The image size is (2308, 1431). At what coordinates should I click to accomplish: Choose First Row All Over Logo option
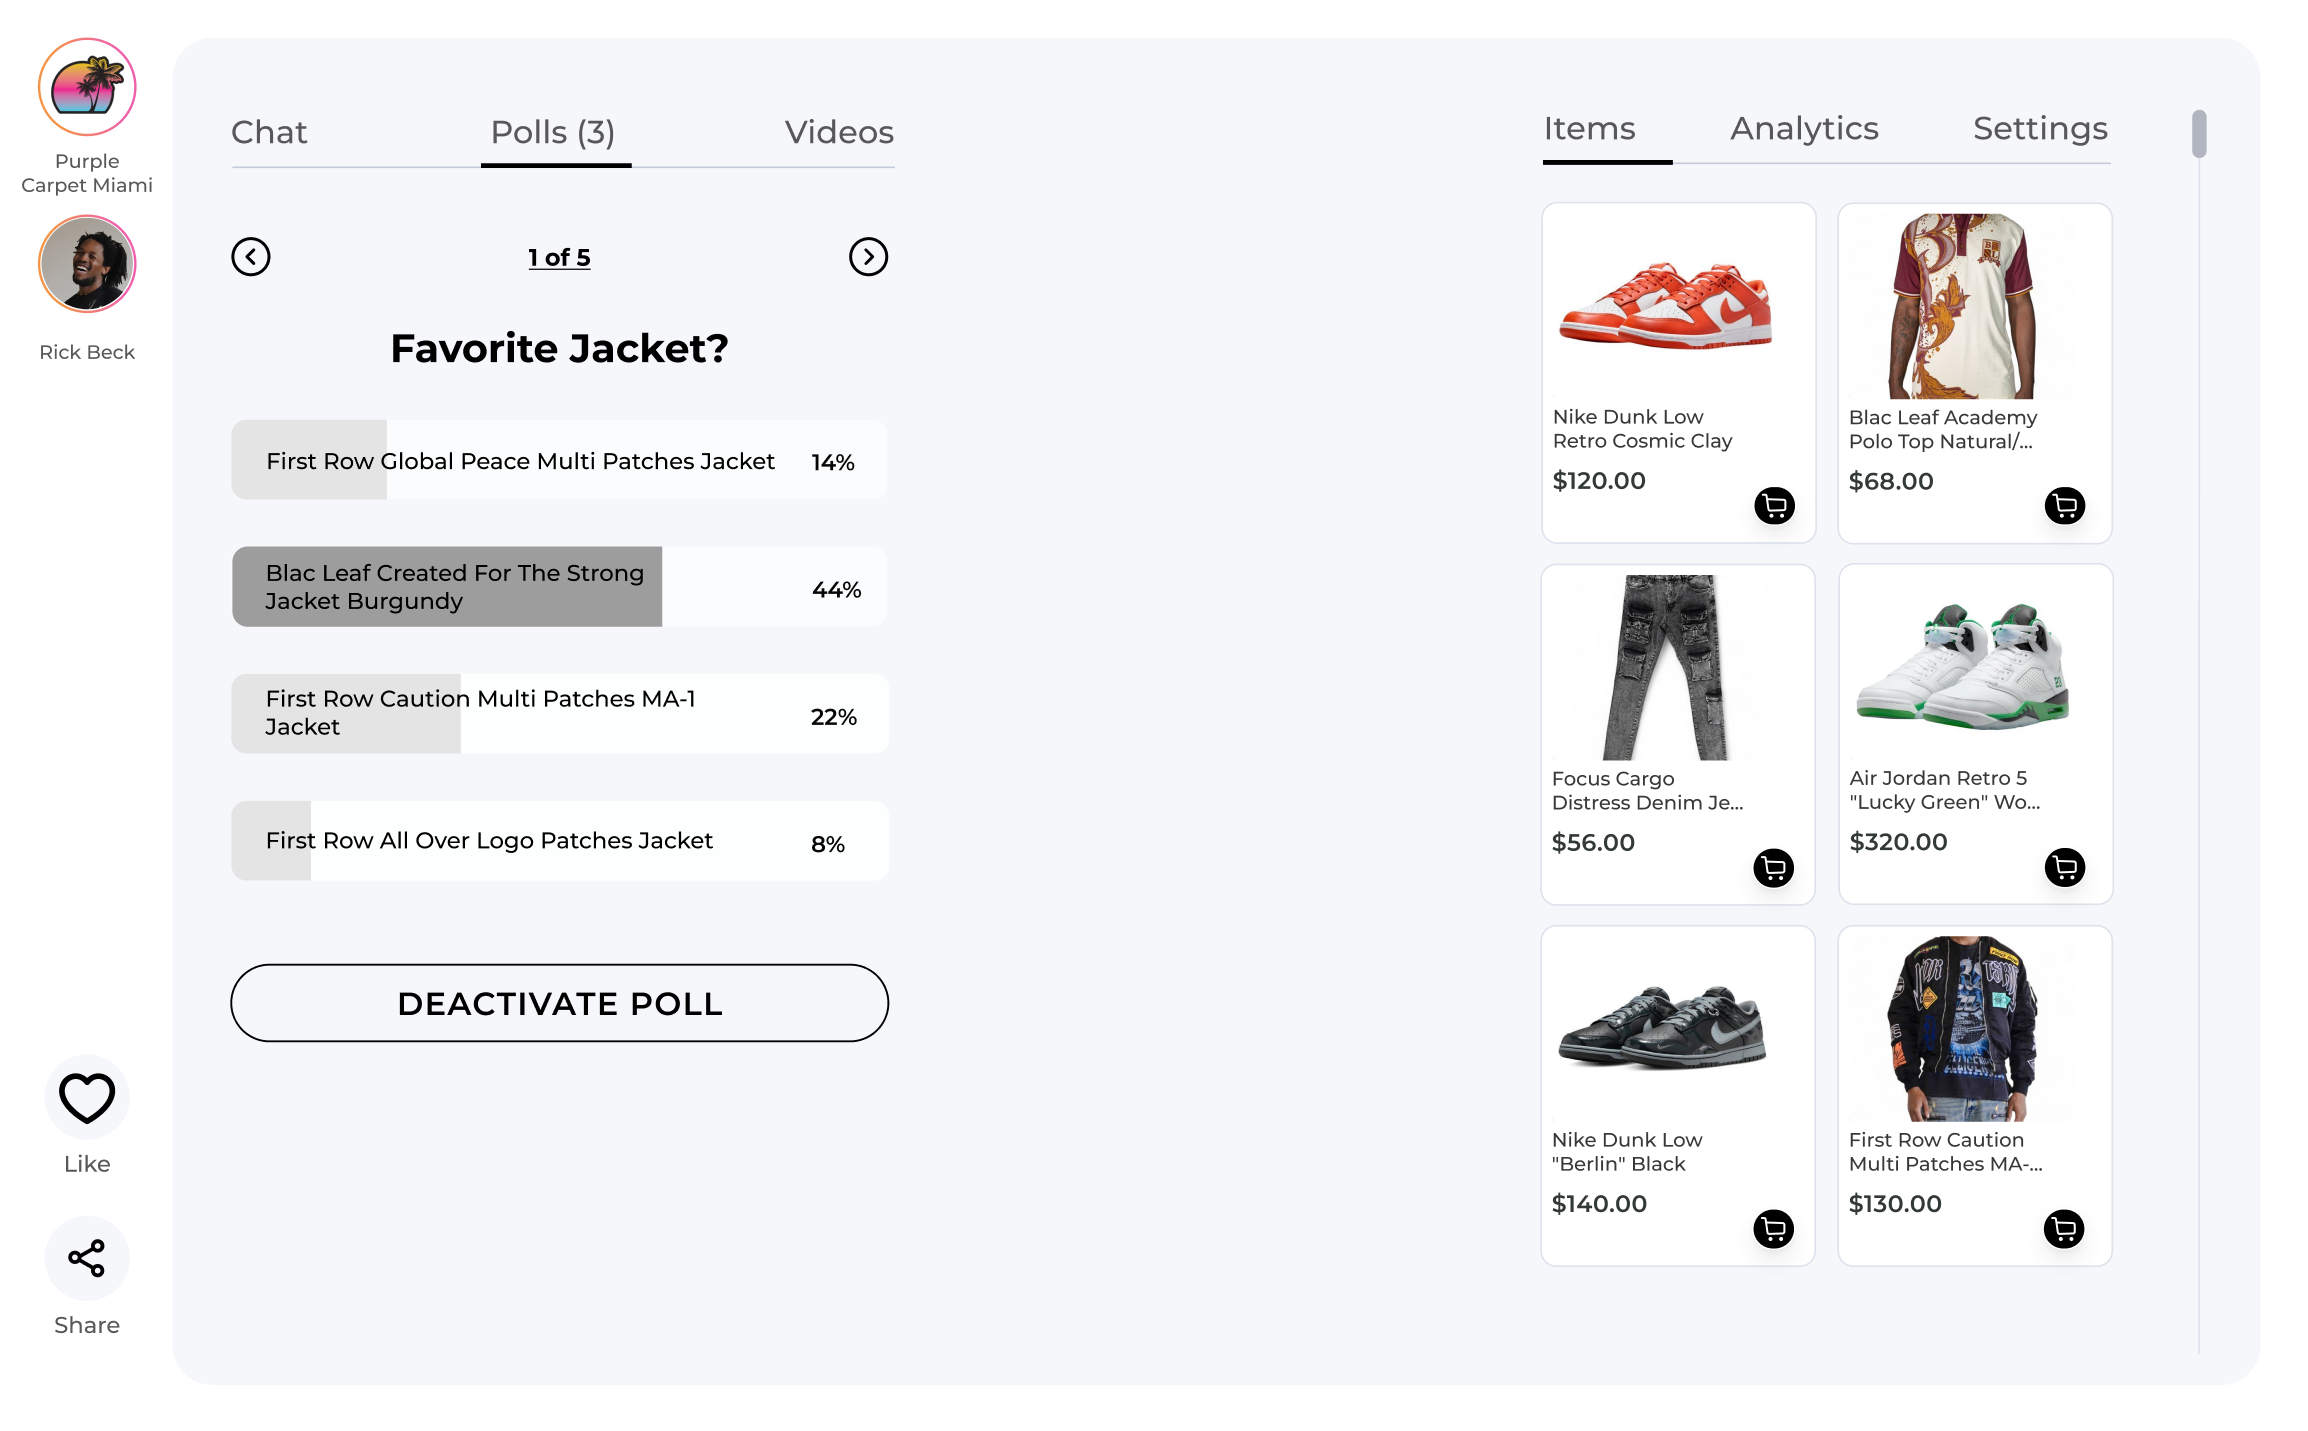click(x=559, y=841)
